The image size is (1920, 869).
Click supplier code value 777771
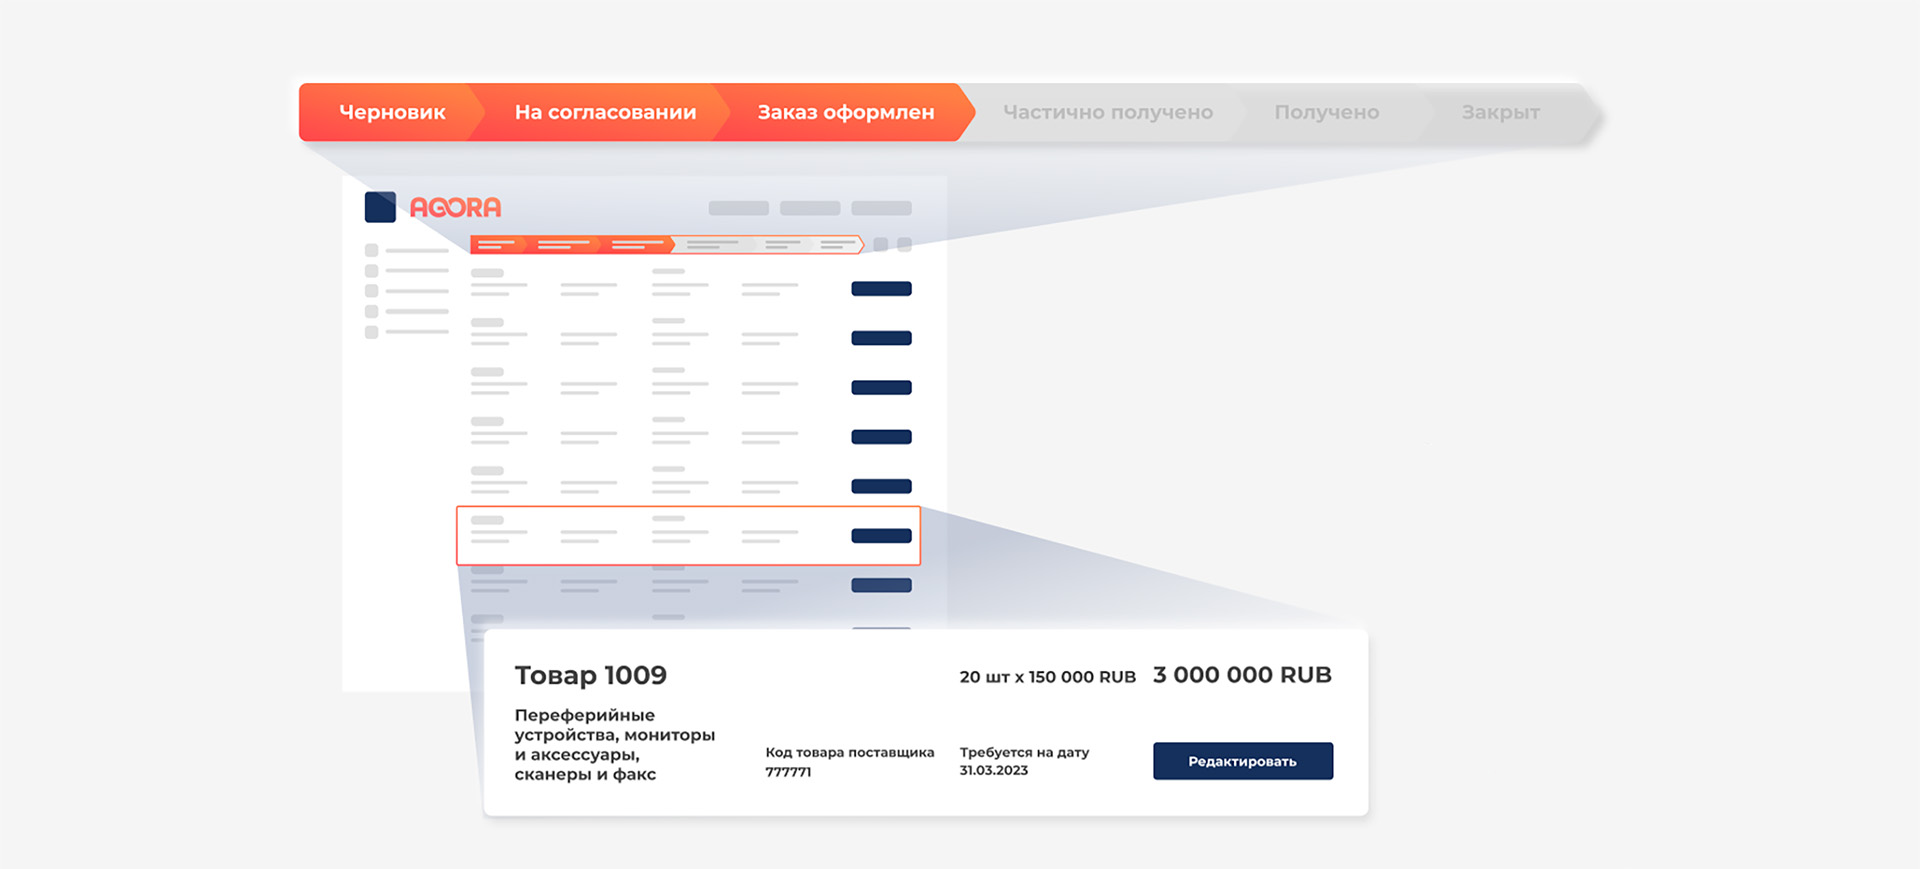(788, 772)
